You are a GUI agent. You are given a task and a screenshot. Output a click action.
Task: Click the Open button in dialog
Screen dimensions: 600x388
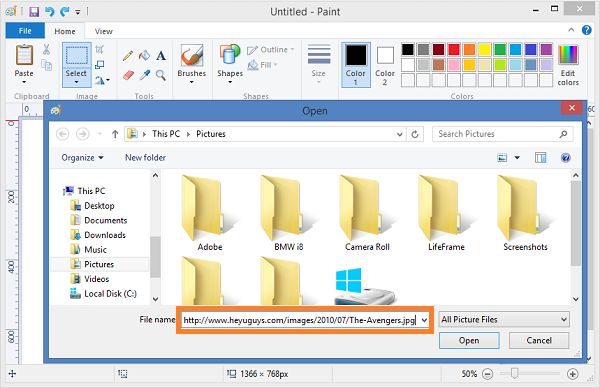[469, 340]
